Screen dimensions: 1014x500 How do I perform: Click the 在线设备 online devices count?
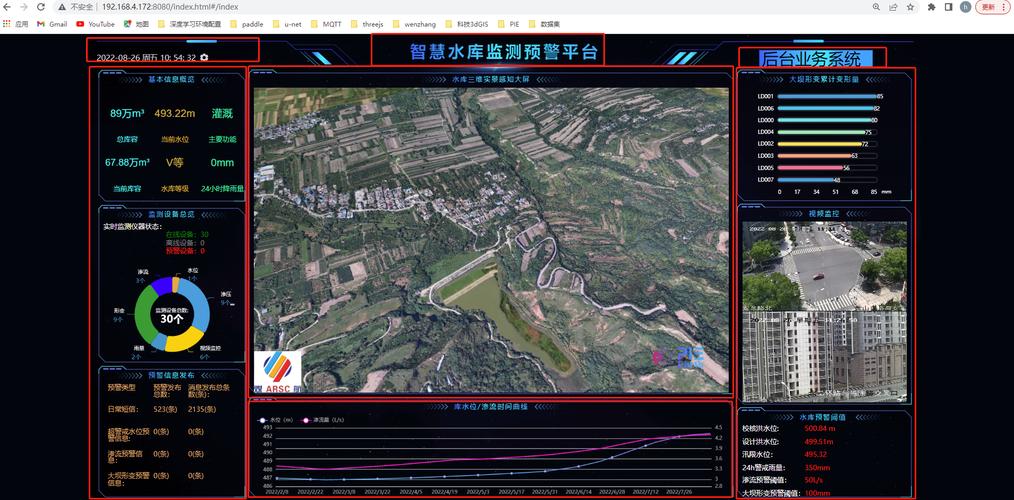click(187, 234)
